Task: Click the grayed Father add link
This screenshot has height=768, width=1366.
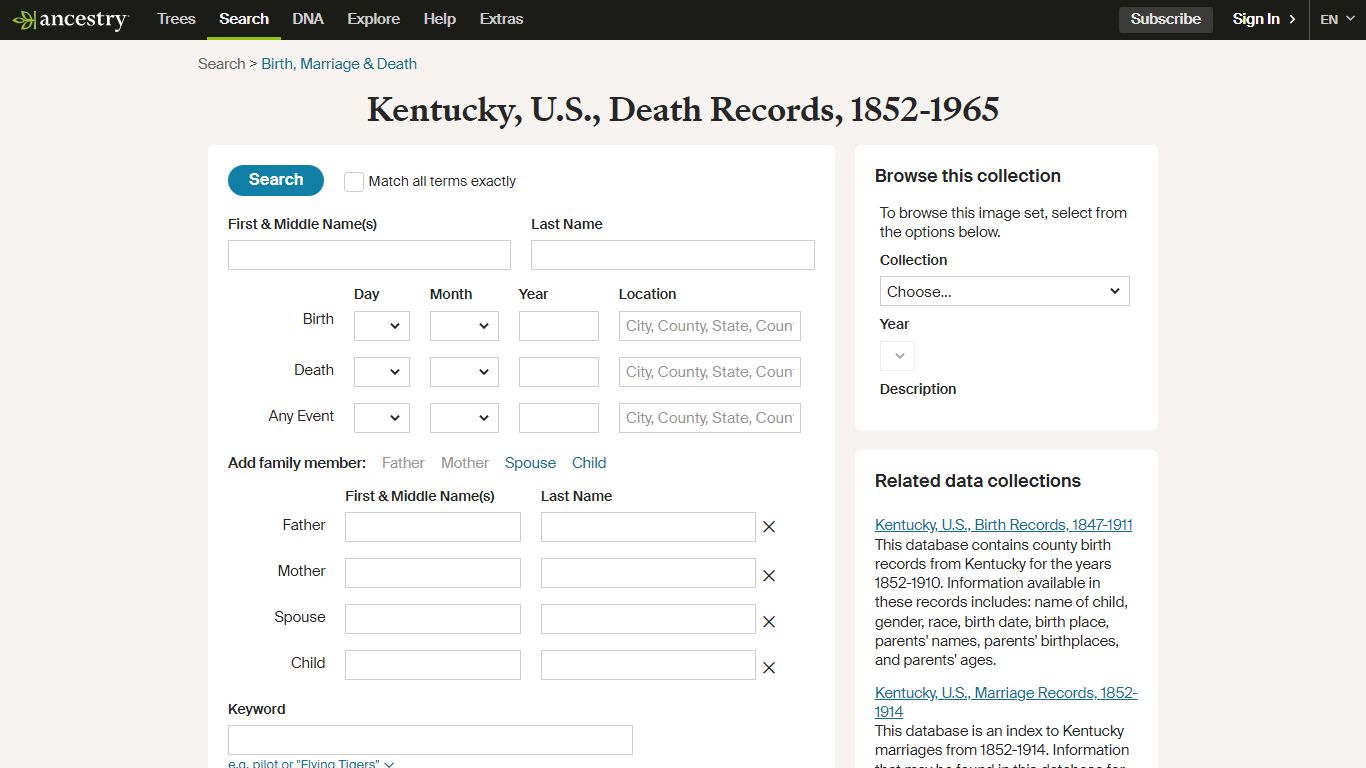Action: pos(403,463)
